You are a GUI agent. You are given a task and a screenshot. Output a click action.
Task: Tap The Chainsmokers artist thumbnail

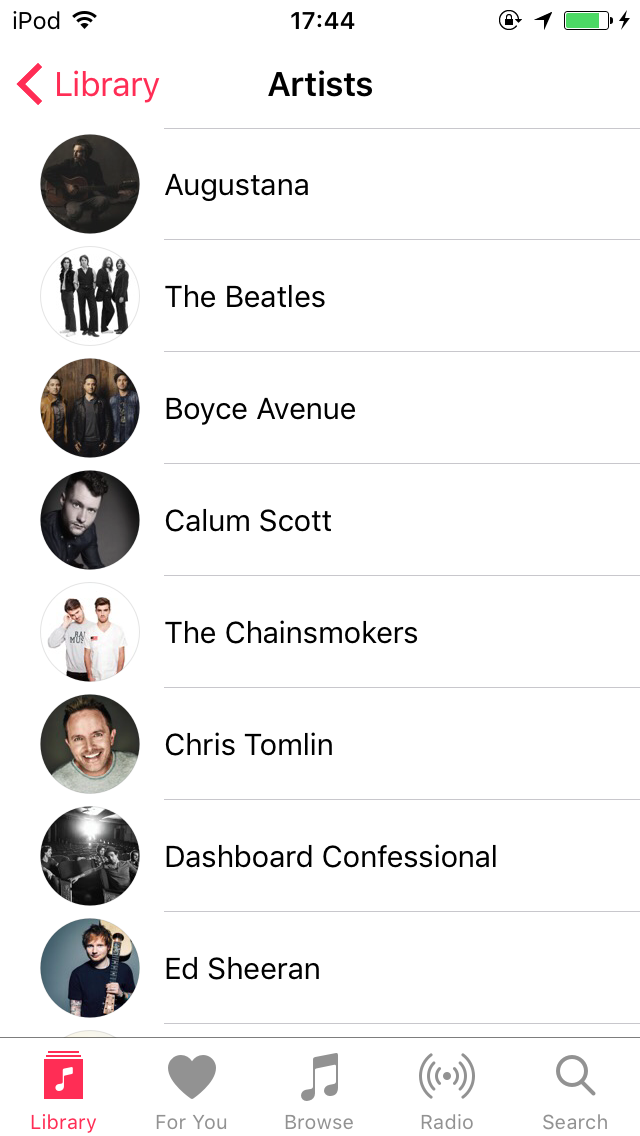click(x=90, y=632)
